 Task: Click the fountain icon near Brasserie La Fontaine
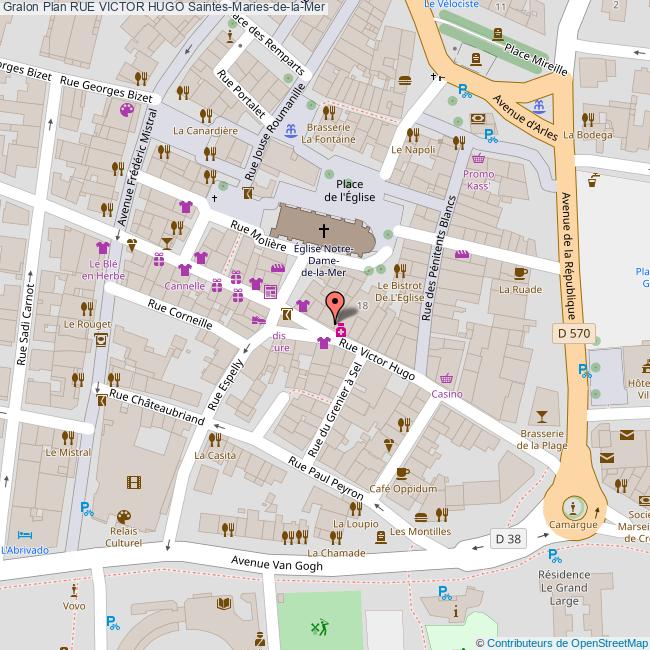click(x=290, y=131)
